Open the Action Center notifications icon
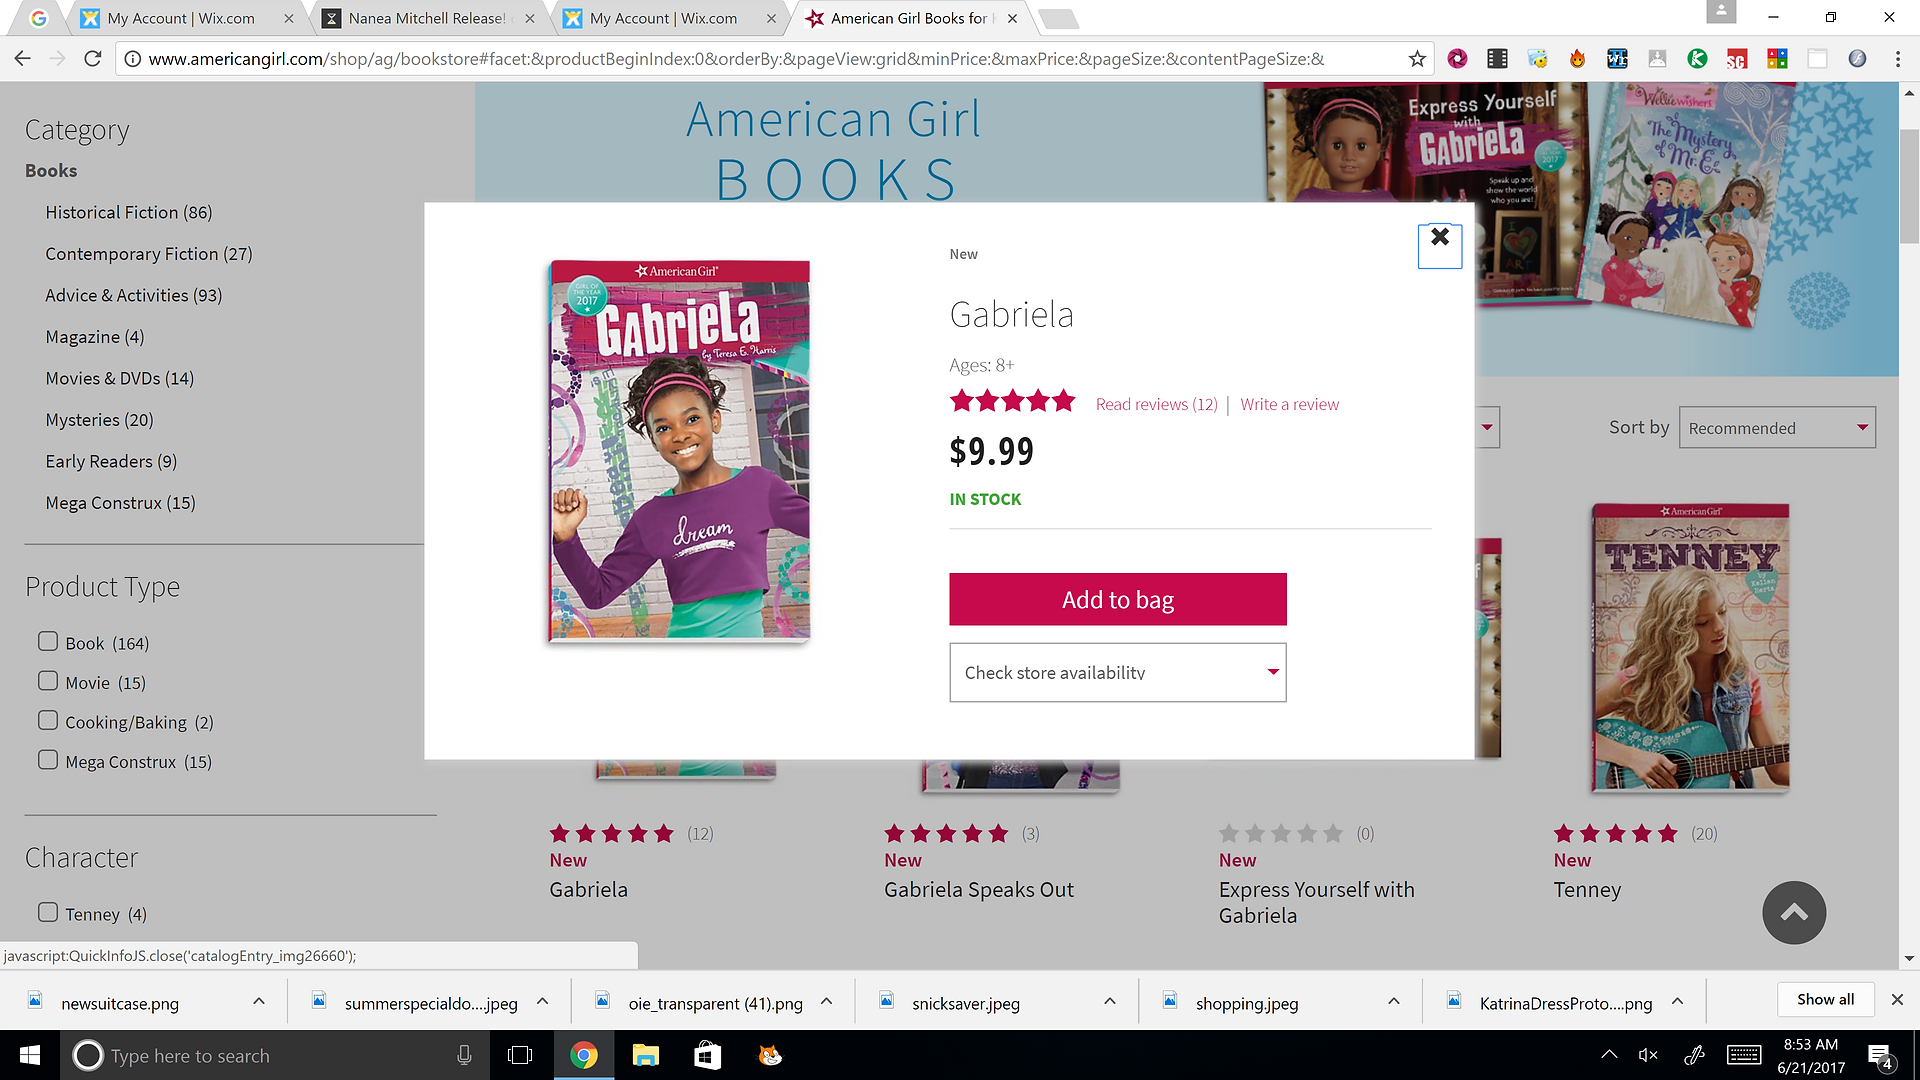The image size is (1920, 1080). pos(1880,1055)
